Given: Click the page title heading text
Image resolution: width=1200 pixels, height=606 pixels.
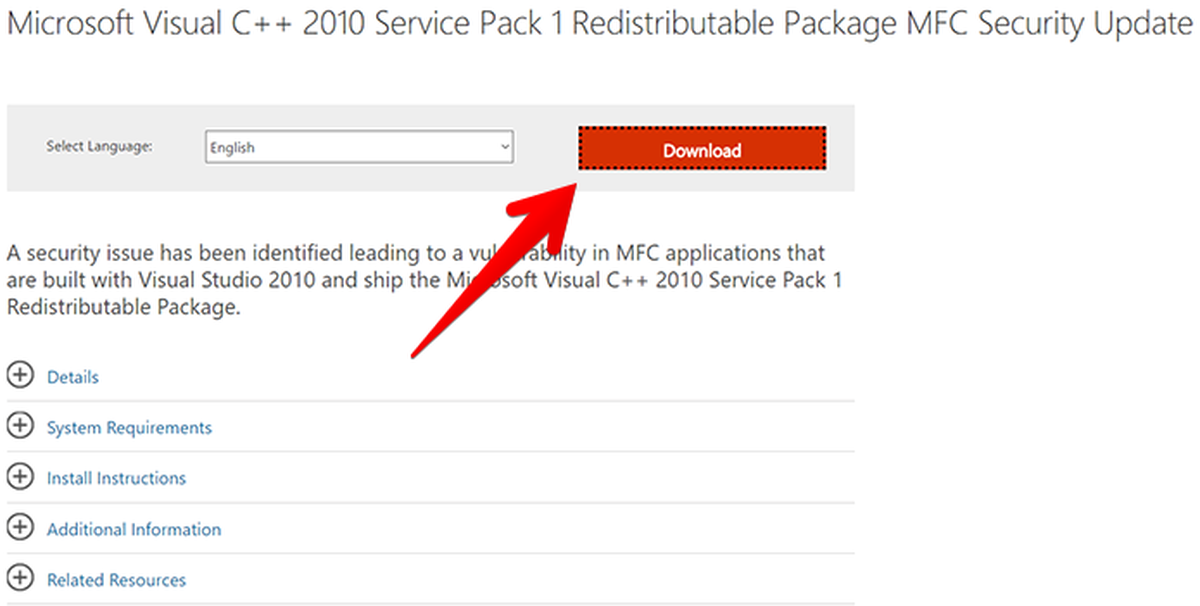Looking at the screenshot, I should (598, 23).
